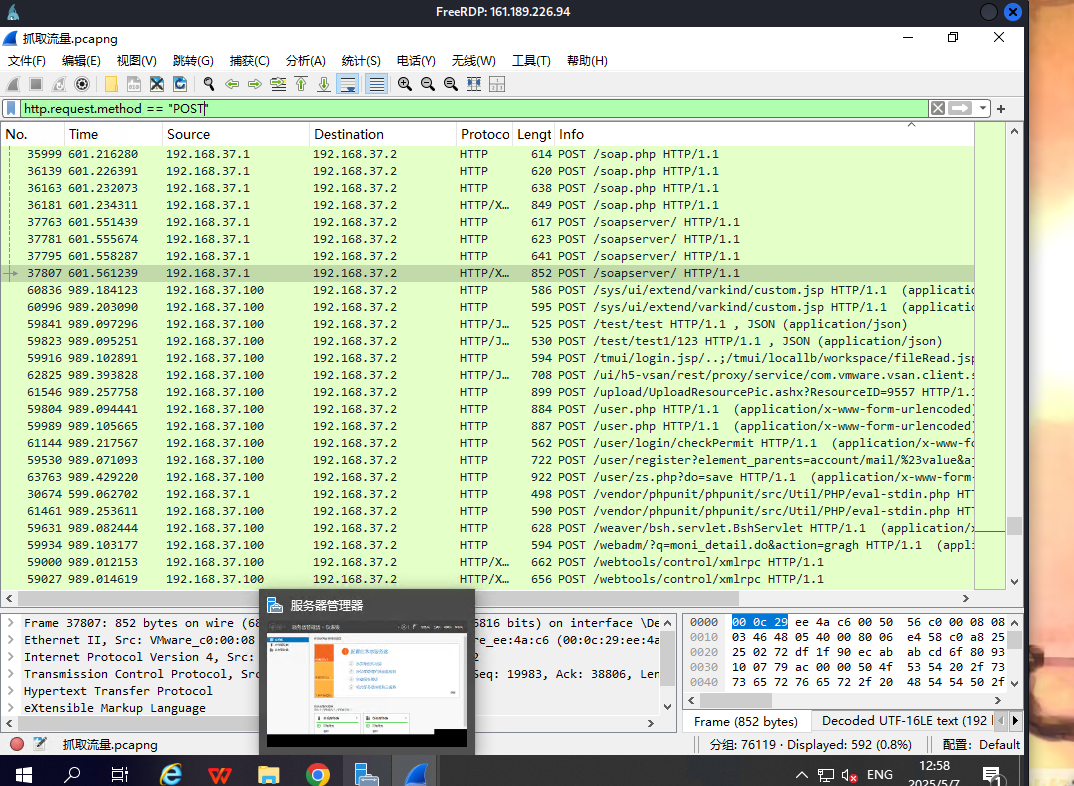The height and width of the screenshot is (786, 1074).
Task: Open Google Chrome from taskbar
Action: pos(317,774)
